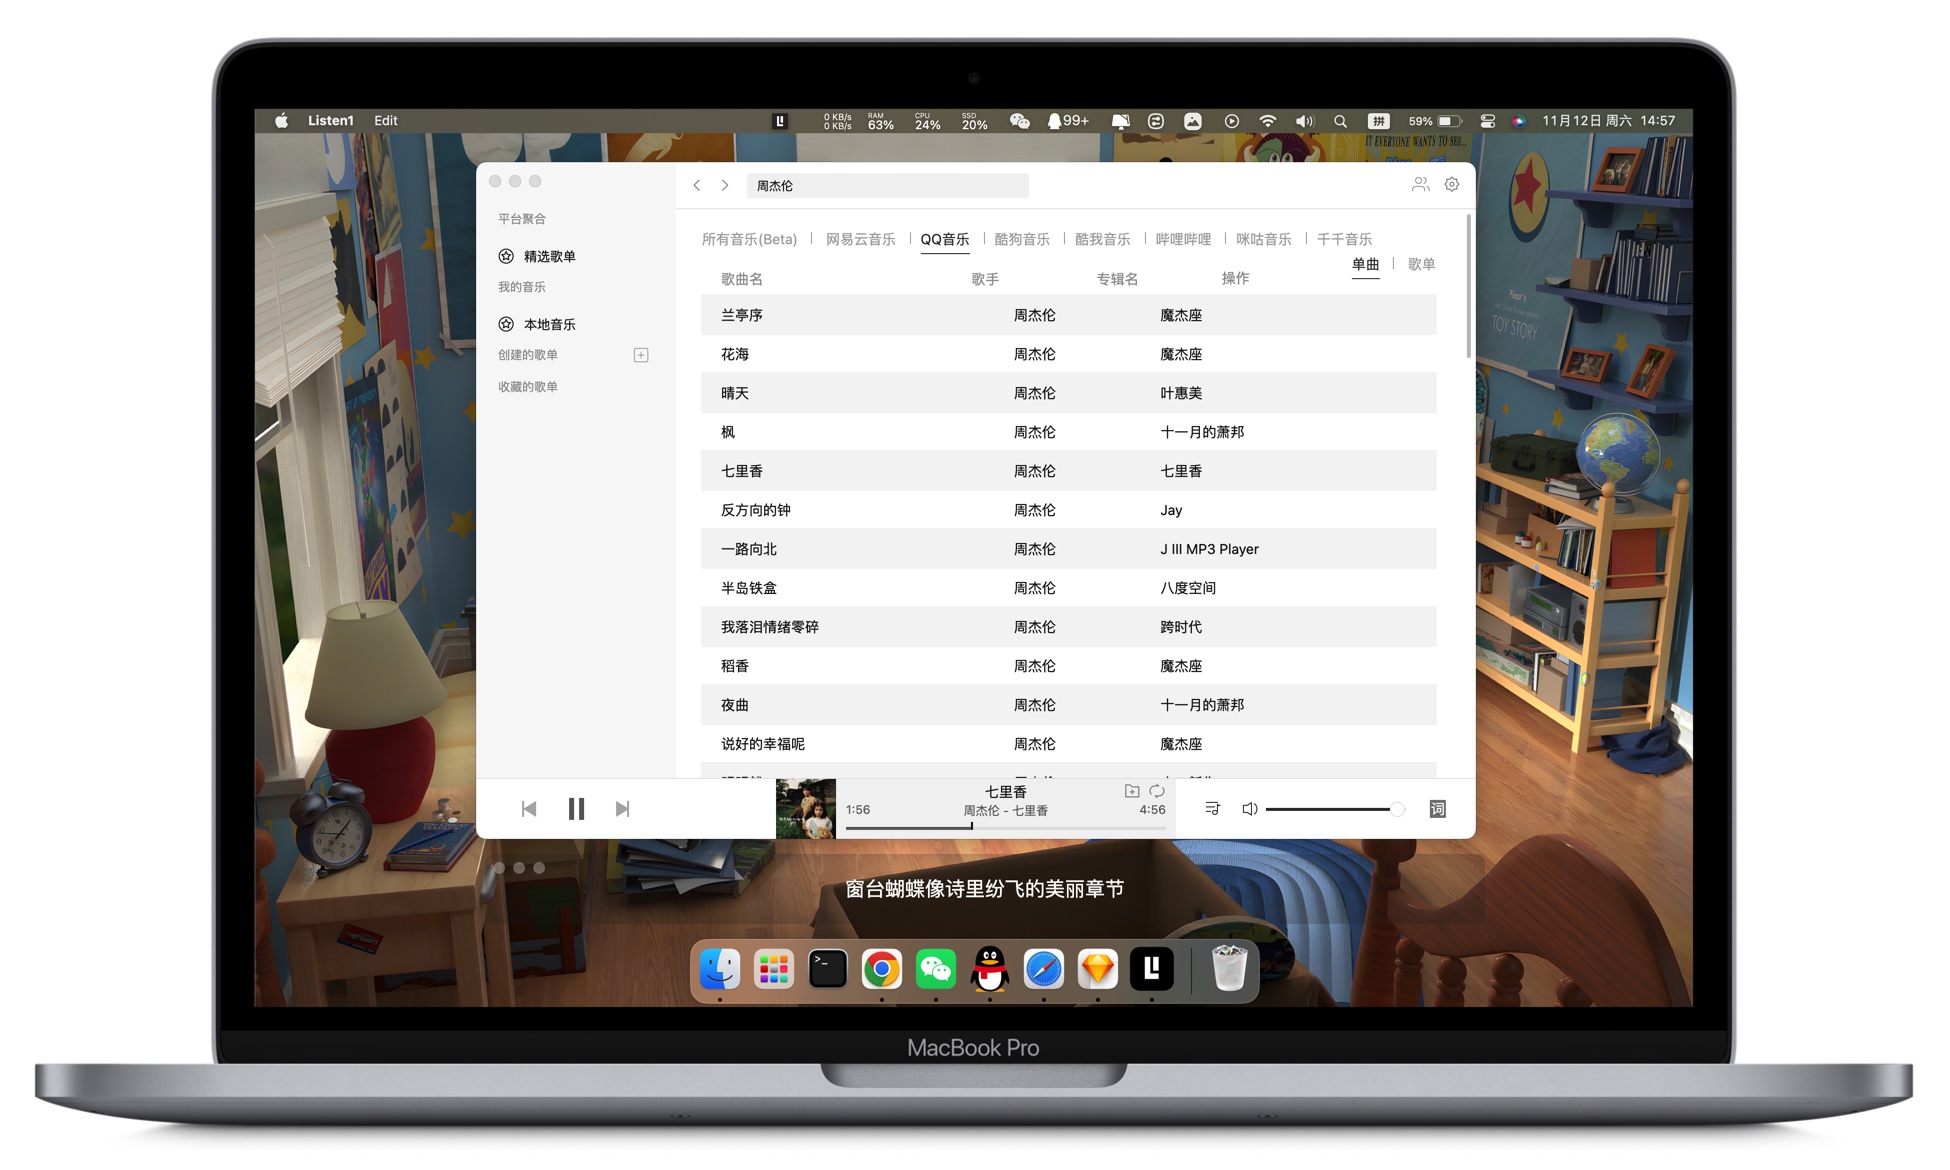Open WeChat from the Dock
The width and height of the screenshot is (1950, 1170).
pyautogui.click(x=935, y=968)
